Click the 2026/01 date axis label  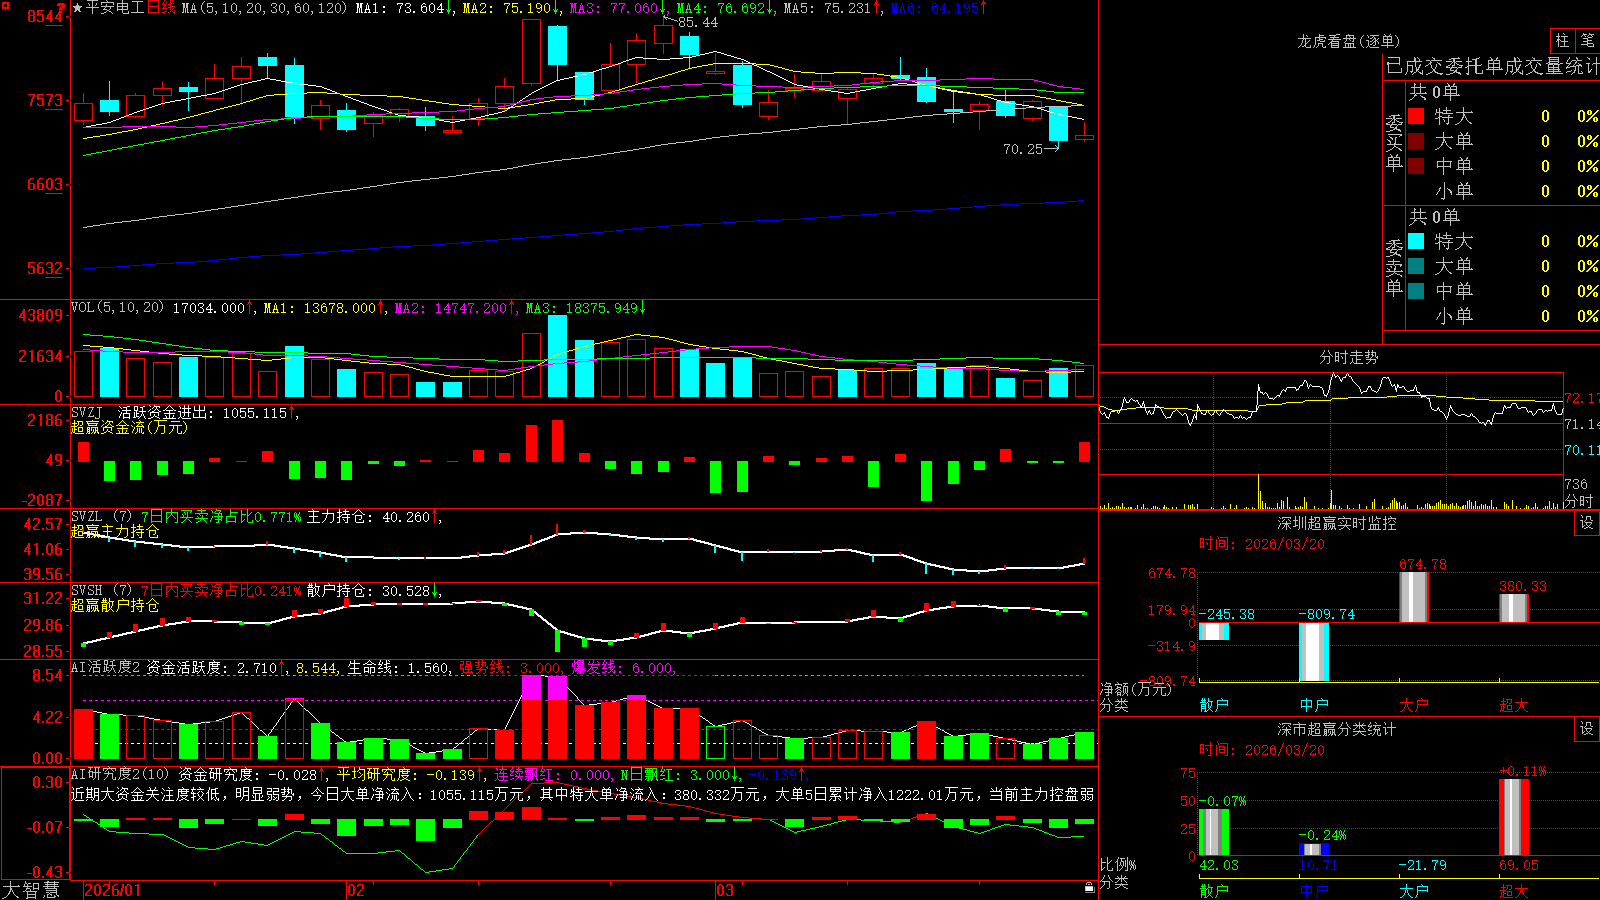click(x=112, y=890)
